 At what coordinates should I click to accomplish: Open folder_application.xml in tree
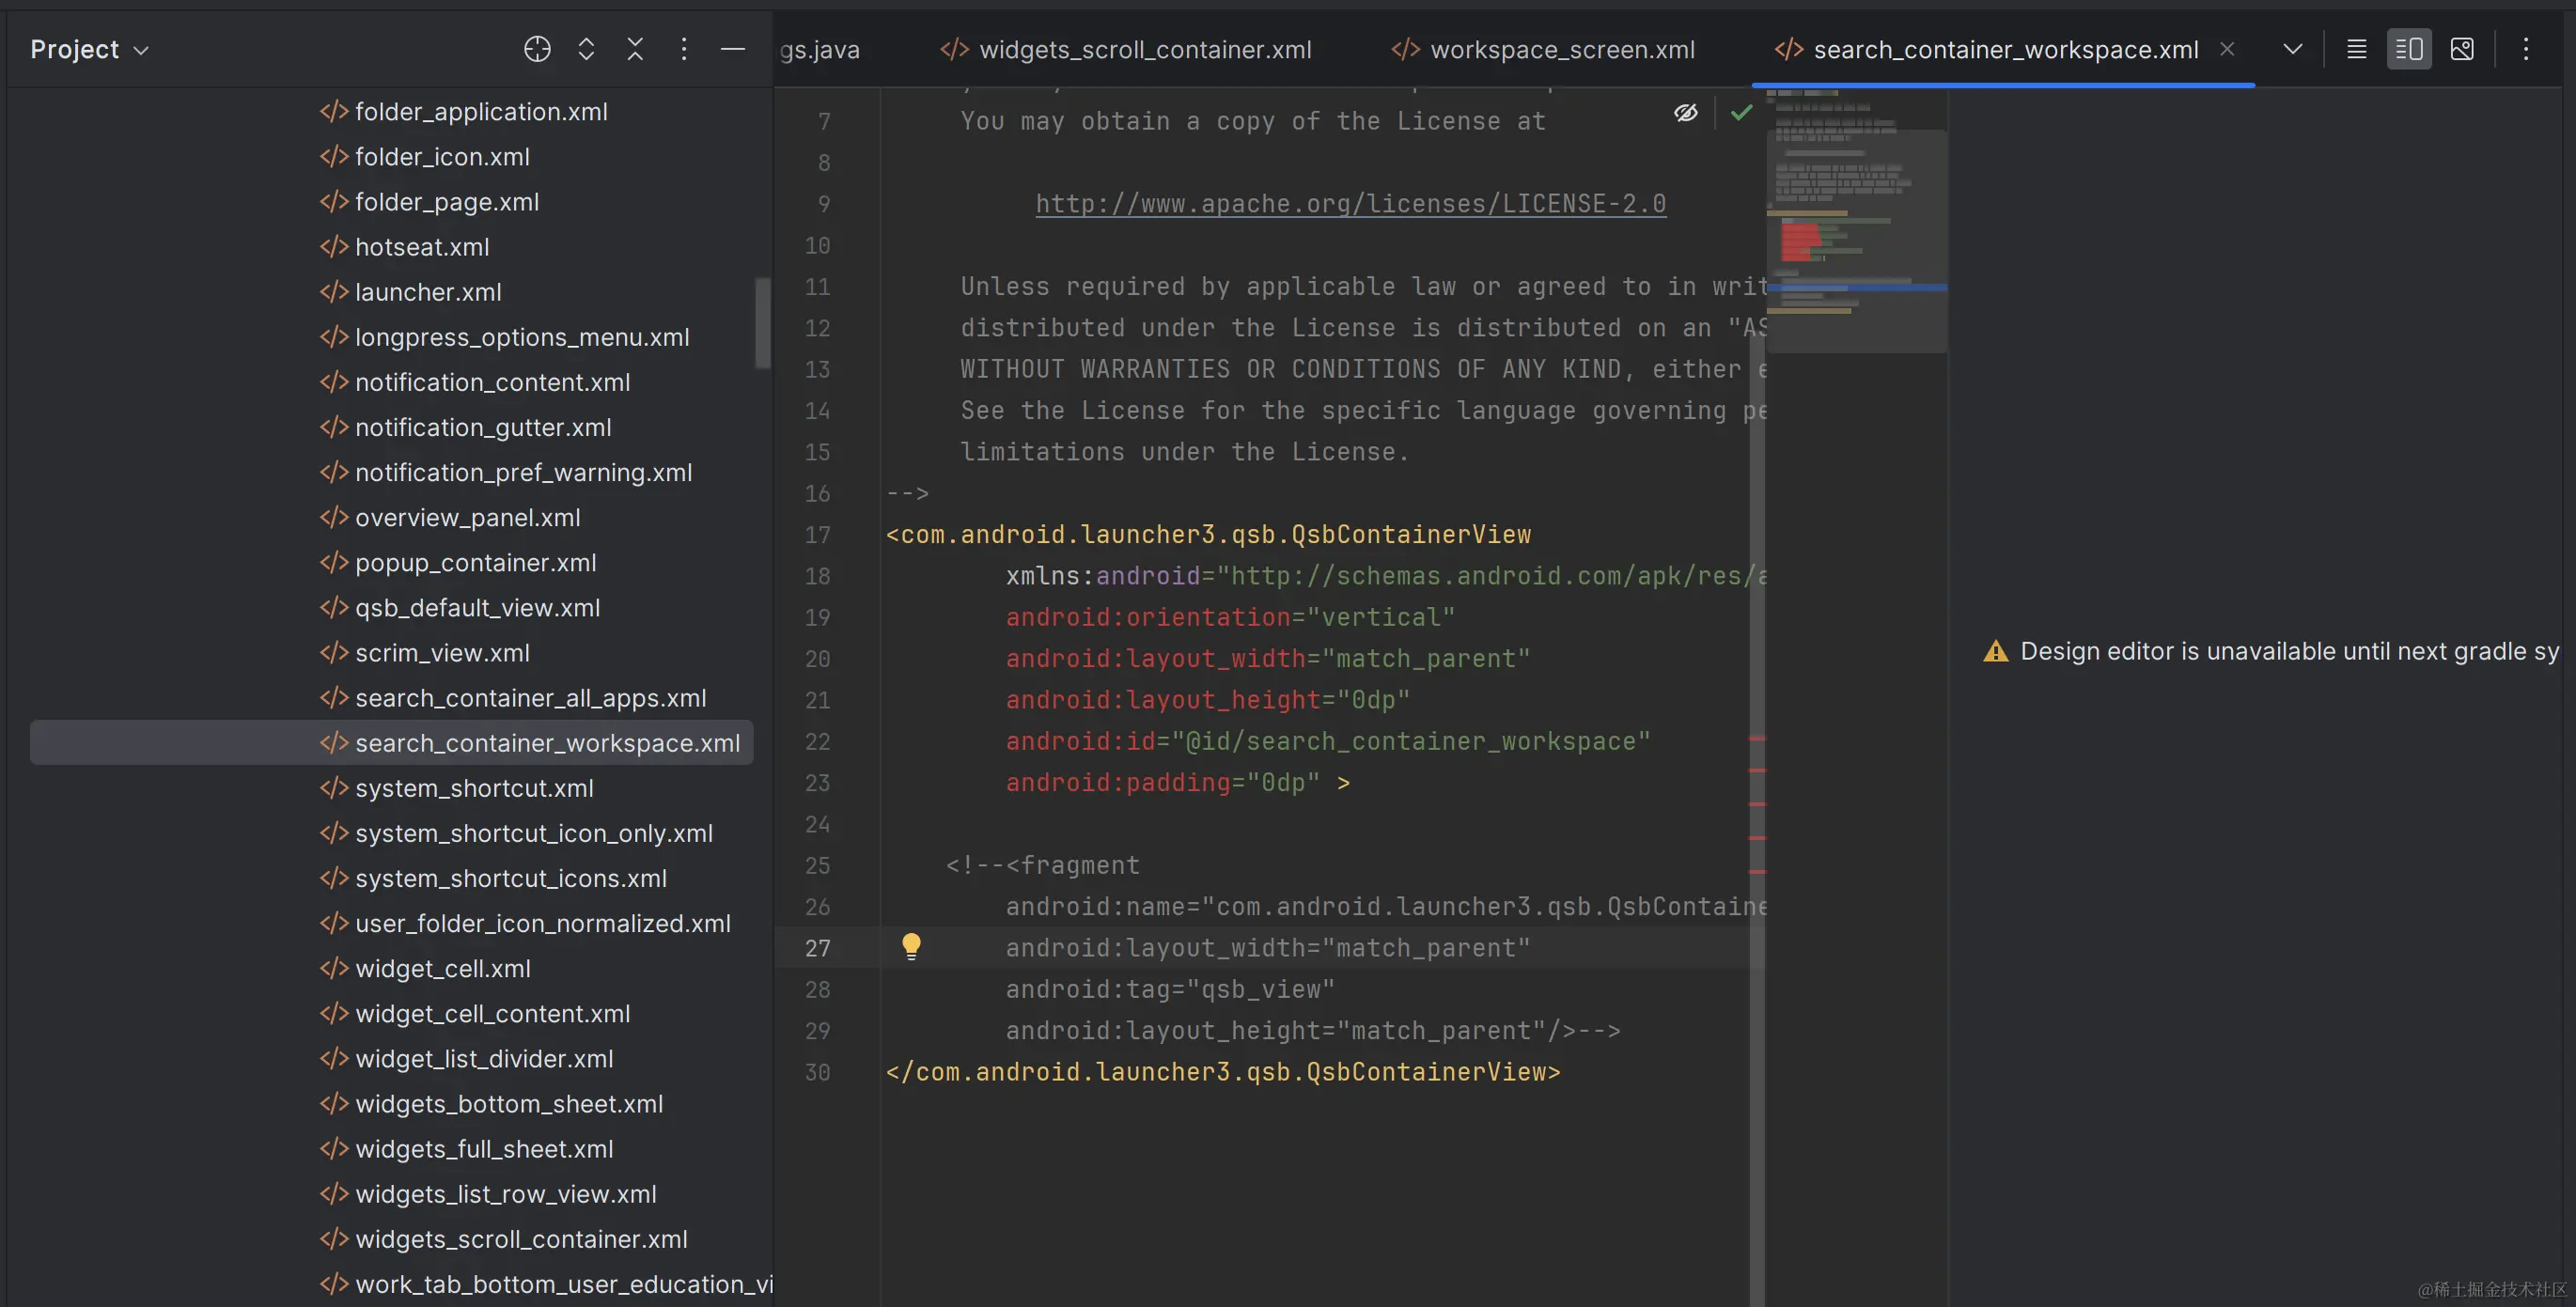[x=463, y=111]
